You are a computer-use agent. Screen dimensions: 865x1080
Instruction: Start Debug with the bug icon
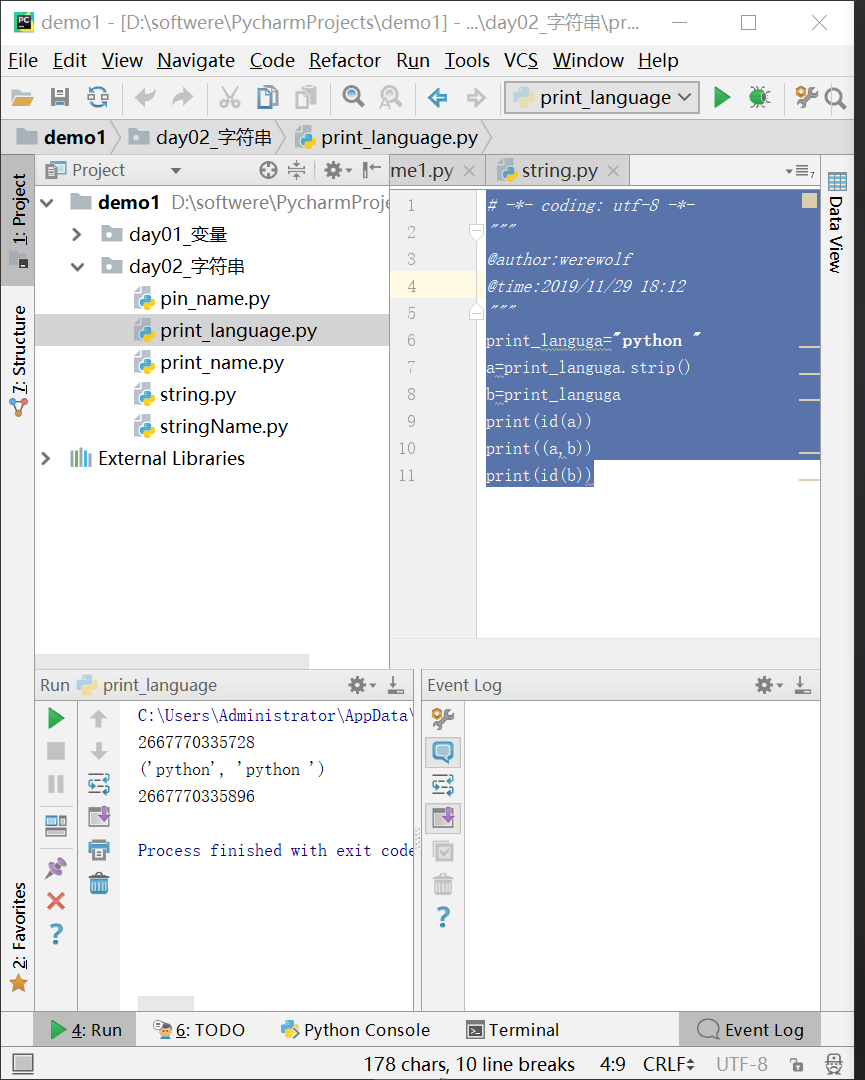tap(760, 97)
